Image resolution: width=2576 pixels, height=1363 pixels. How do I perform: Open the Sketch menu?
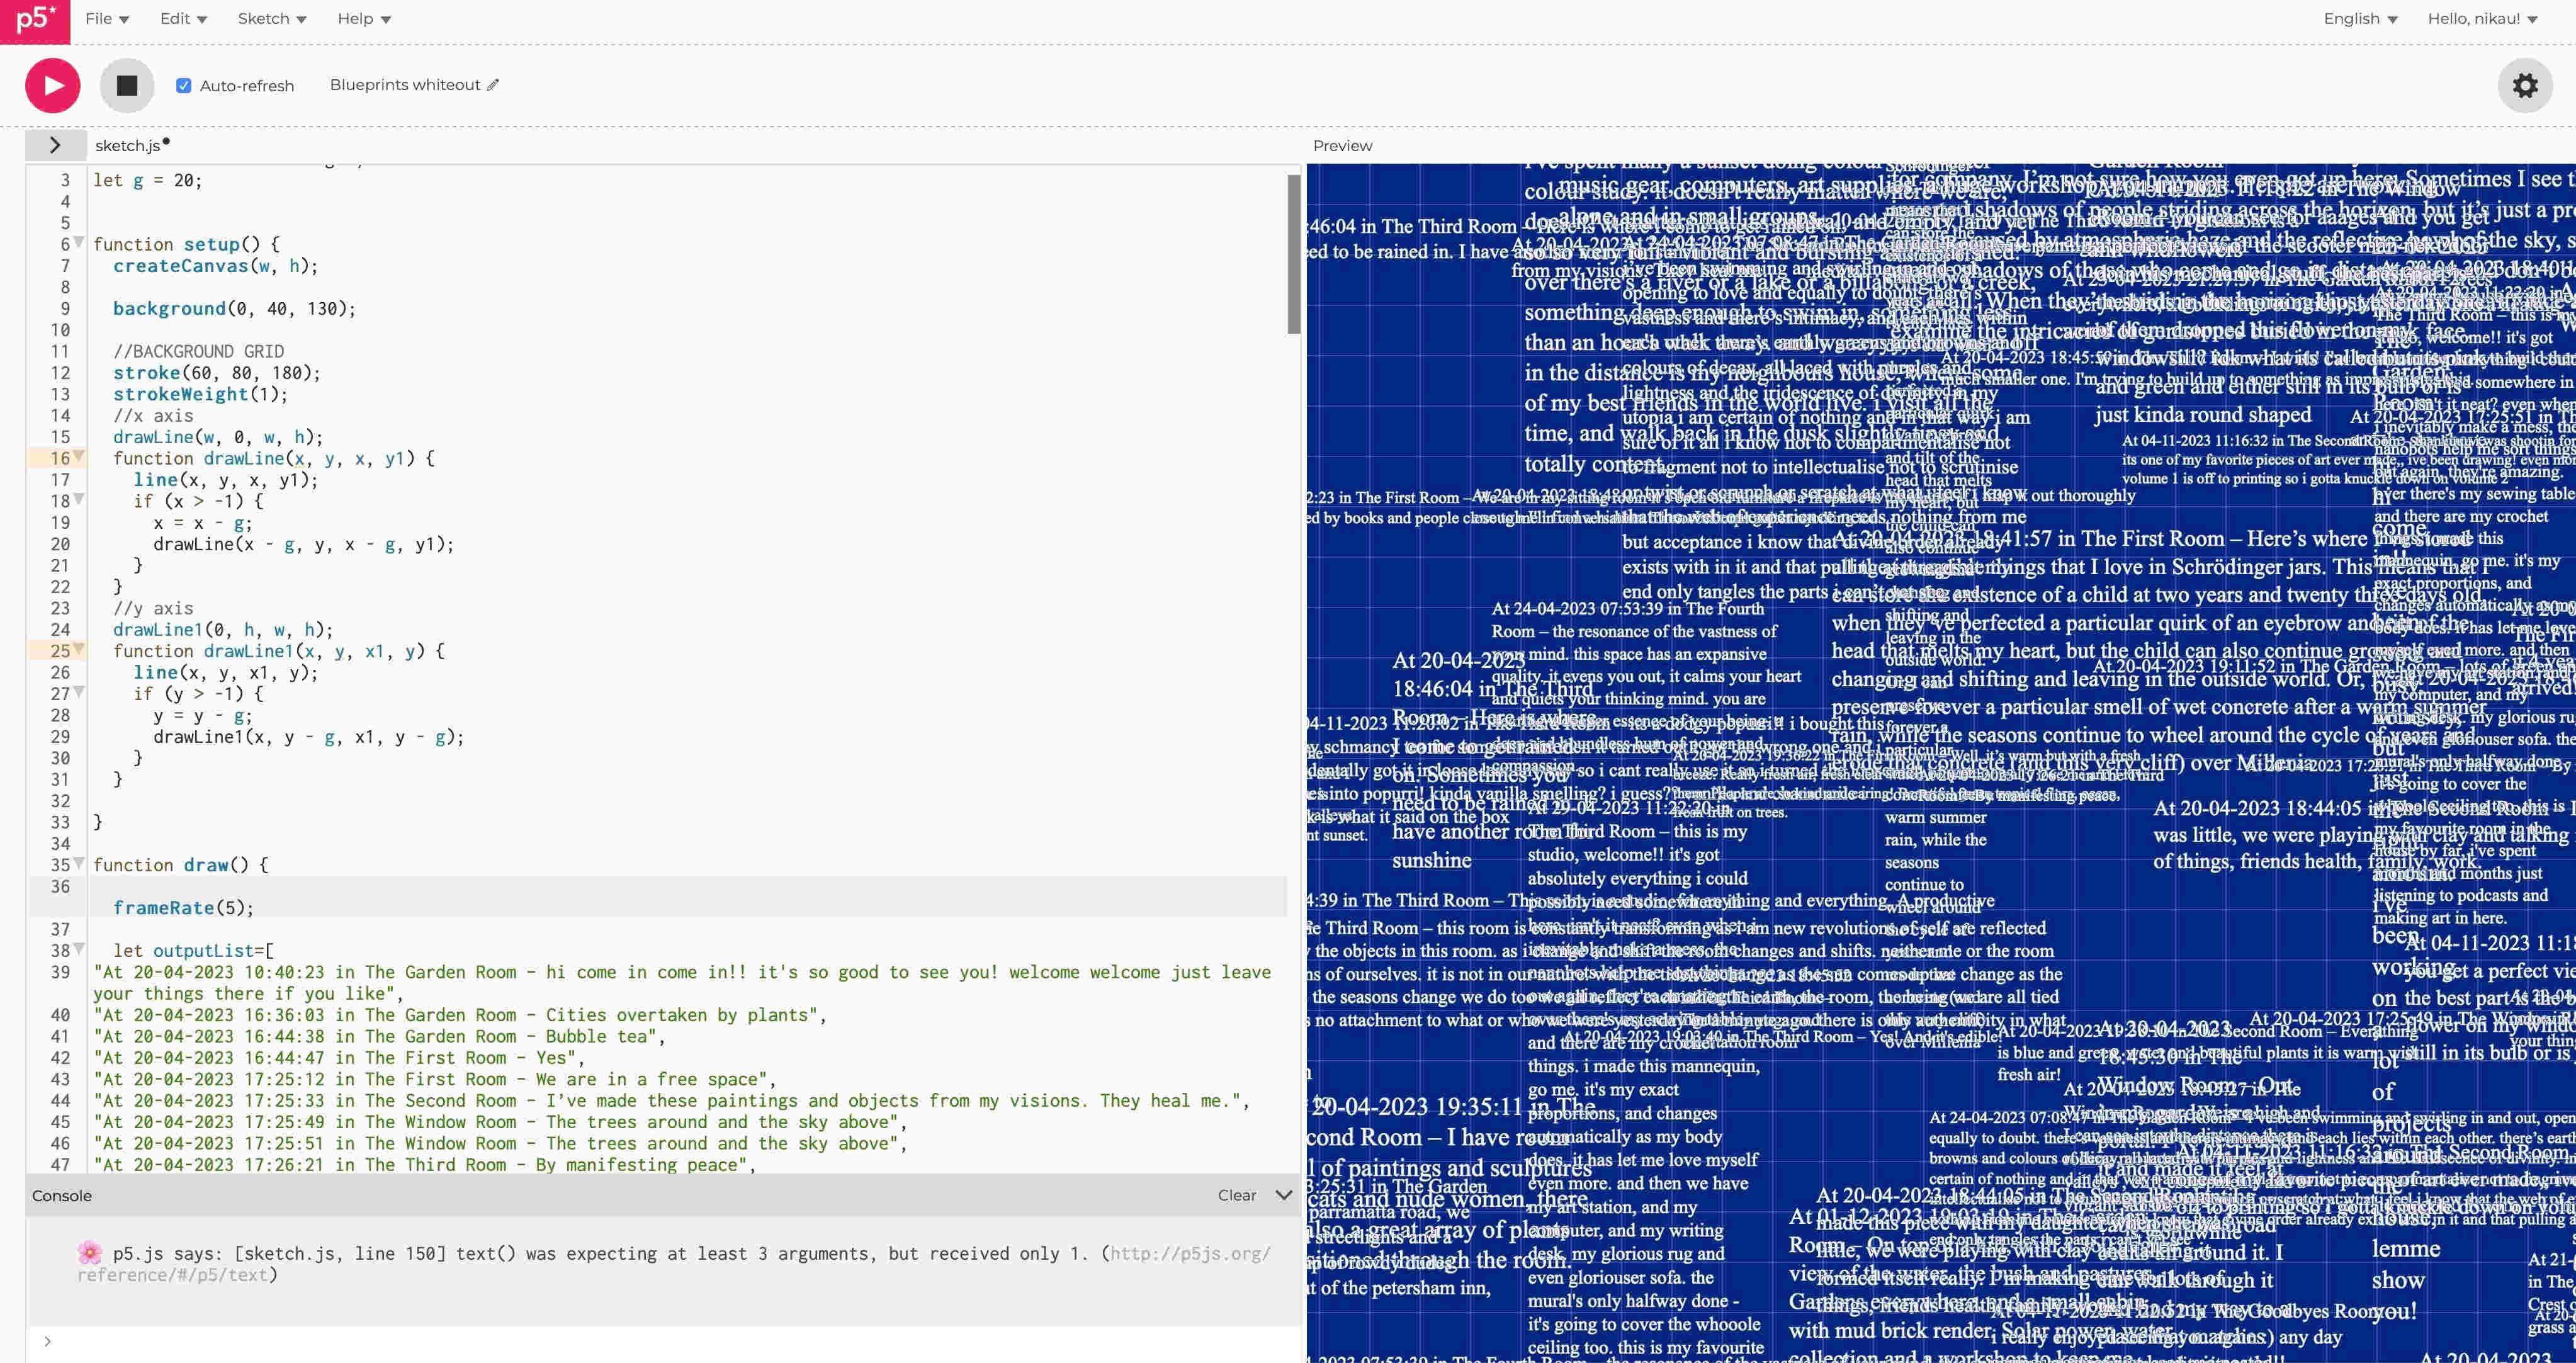(272, 19)
